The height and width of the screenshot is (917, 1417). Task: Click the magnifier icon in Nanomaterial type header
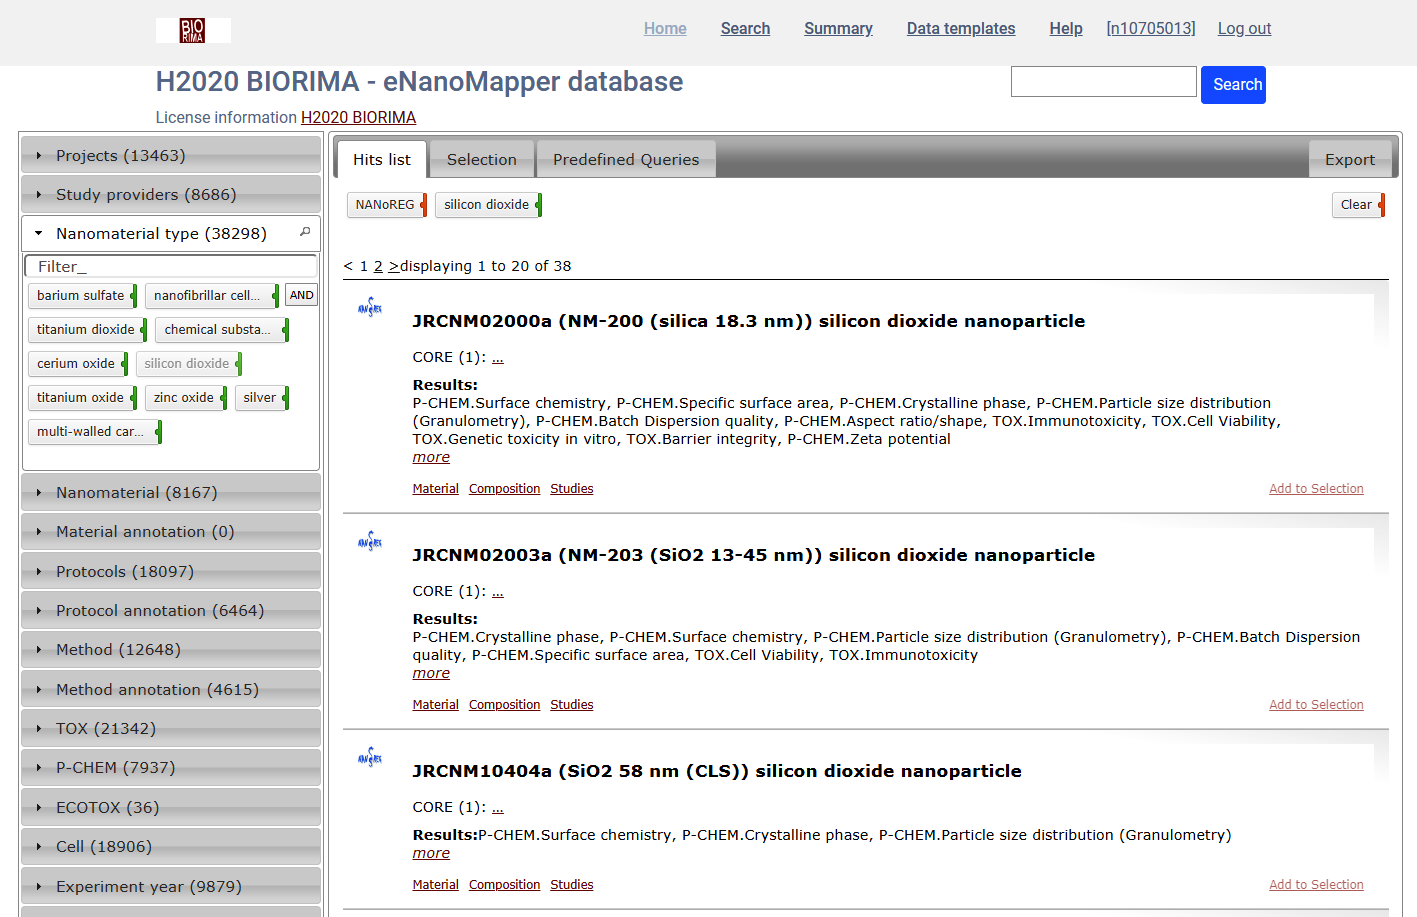pyautogui.click(x=305, y=232)
